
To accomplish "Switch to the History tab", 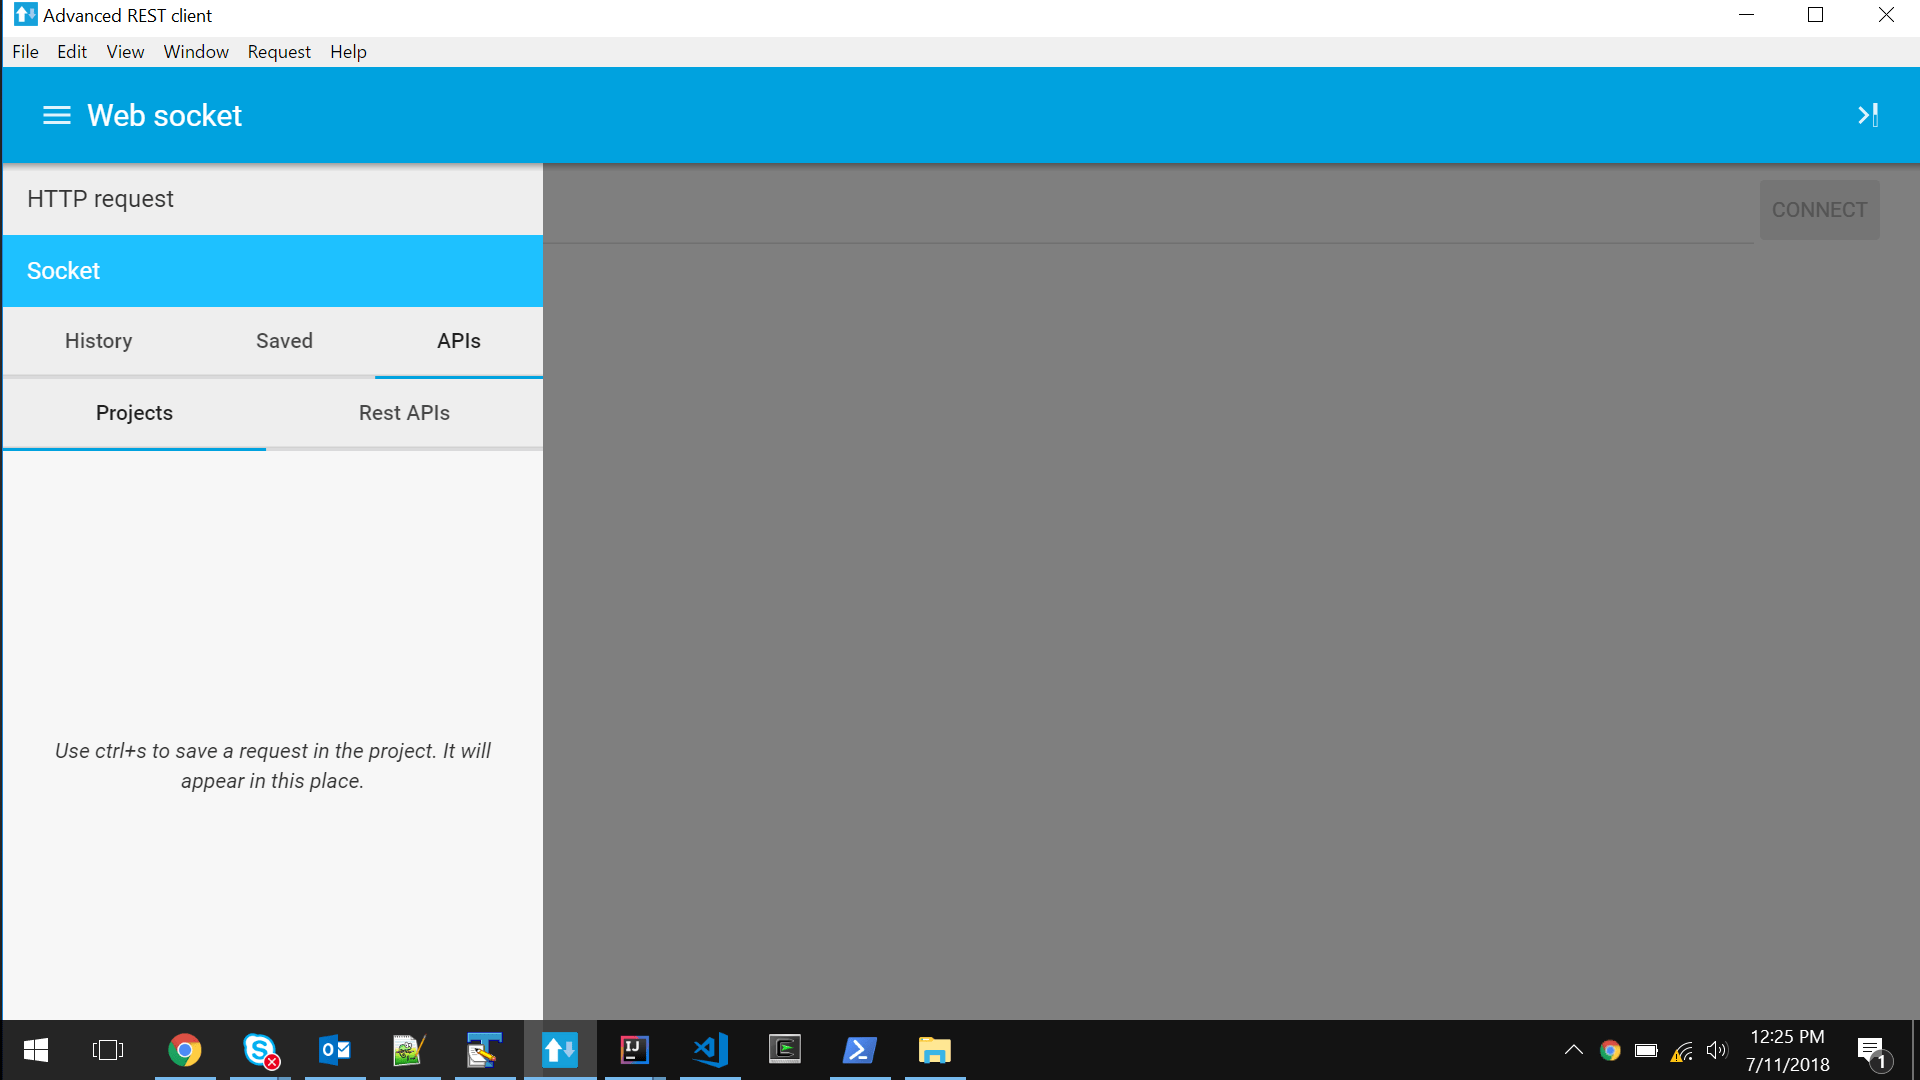I will (x=98, y=341).
